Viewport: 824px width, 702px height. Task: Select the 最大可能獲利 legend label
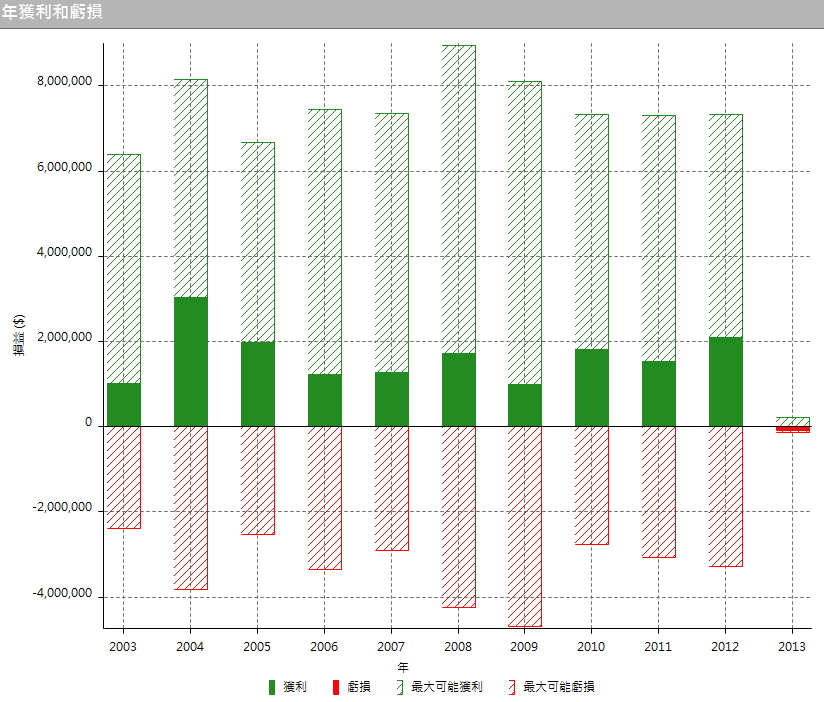coord(447,687)
